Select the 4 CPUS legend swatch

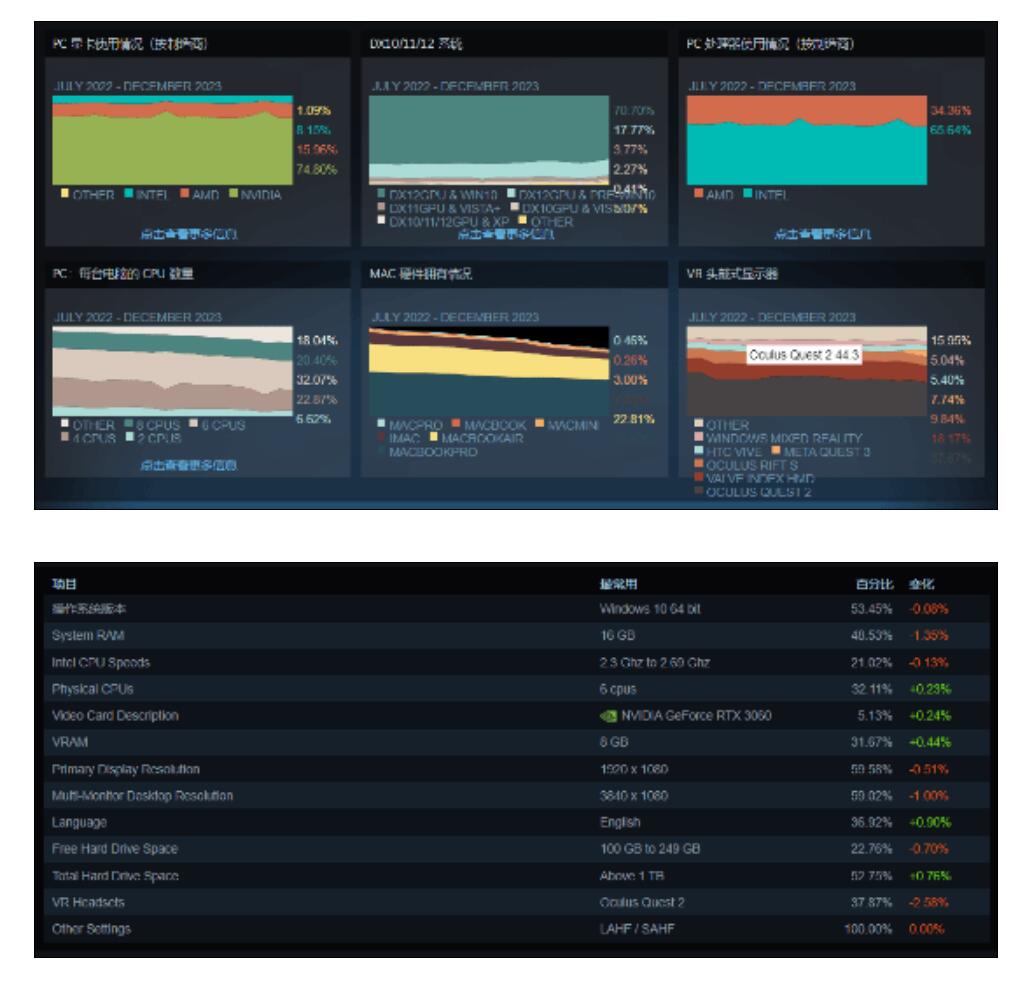pos(65,436)
